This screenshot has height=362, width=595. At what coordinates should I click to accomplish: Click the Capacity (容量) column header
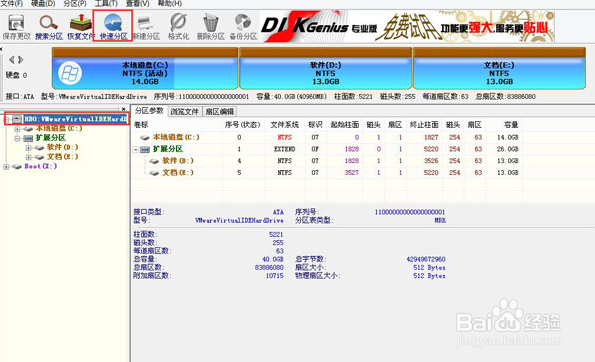point(511,124)
